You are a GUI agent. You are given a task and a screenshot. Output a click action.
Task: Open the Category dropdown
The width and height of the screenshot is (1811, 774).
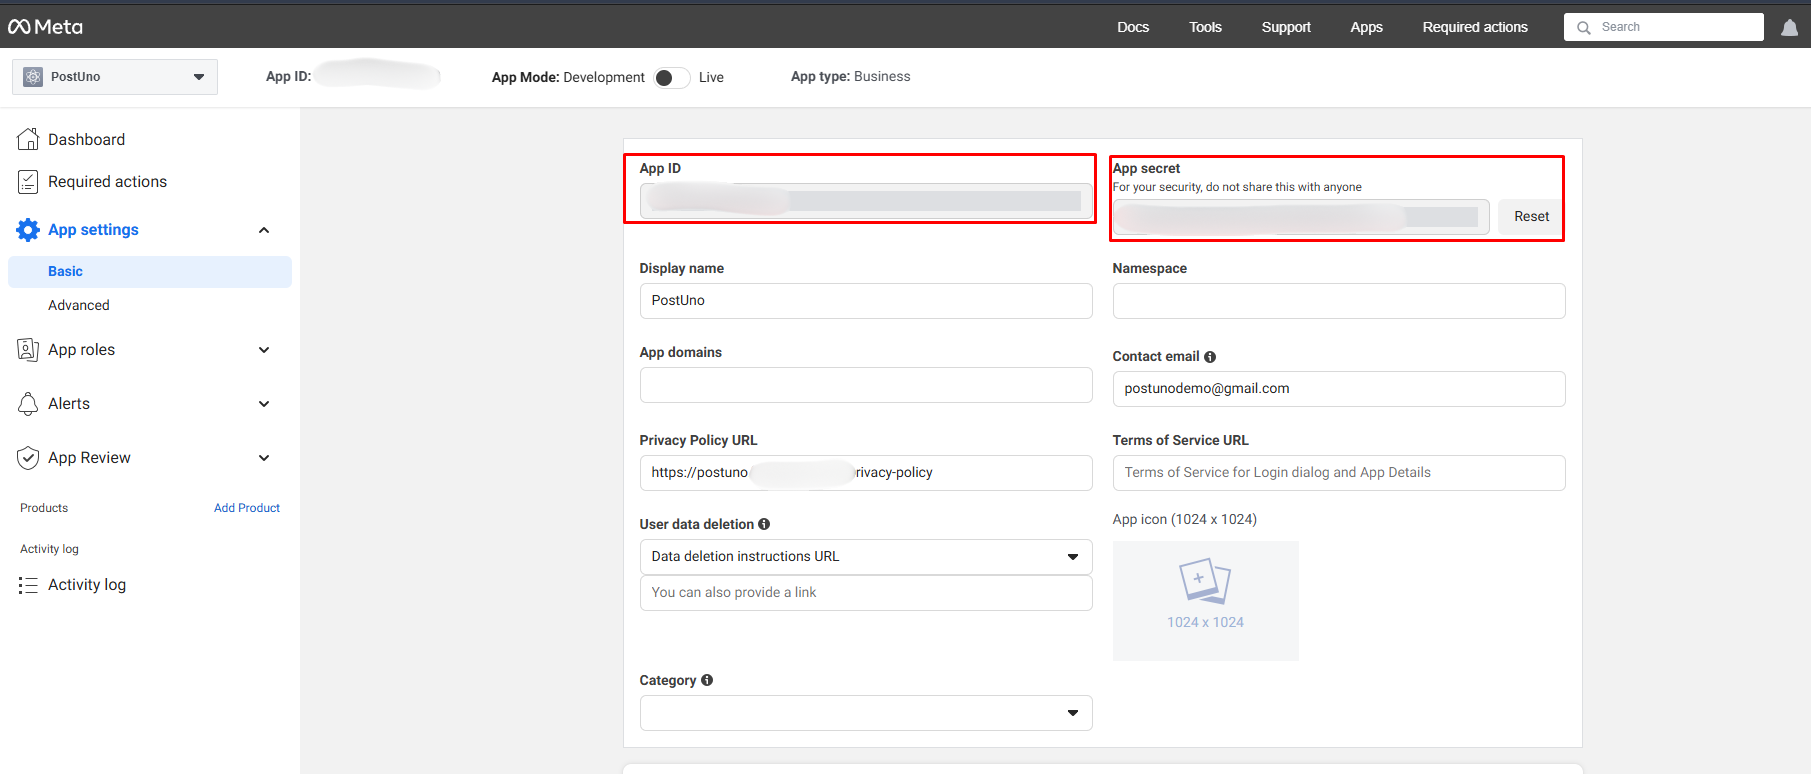[x=865, y=713]
